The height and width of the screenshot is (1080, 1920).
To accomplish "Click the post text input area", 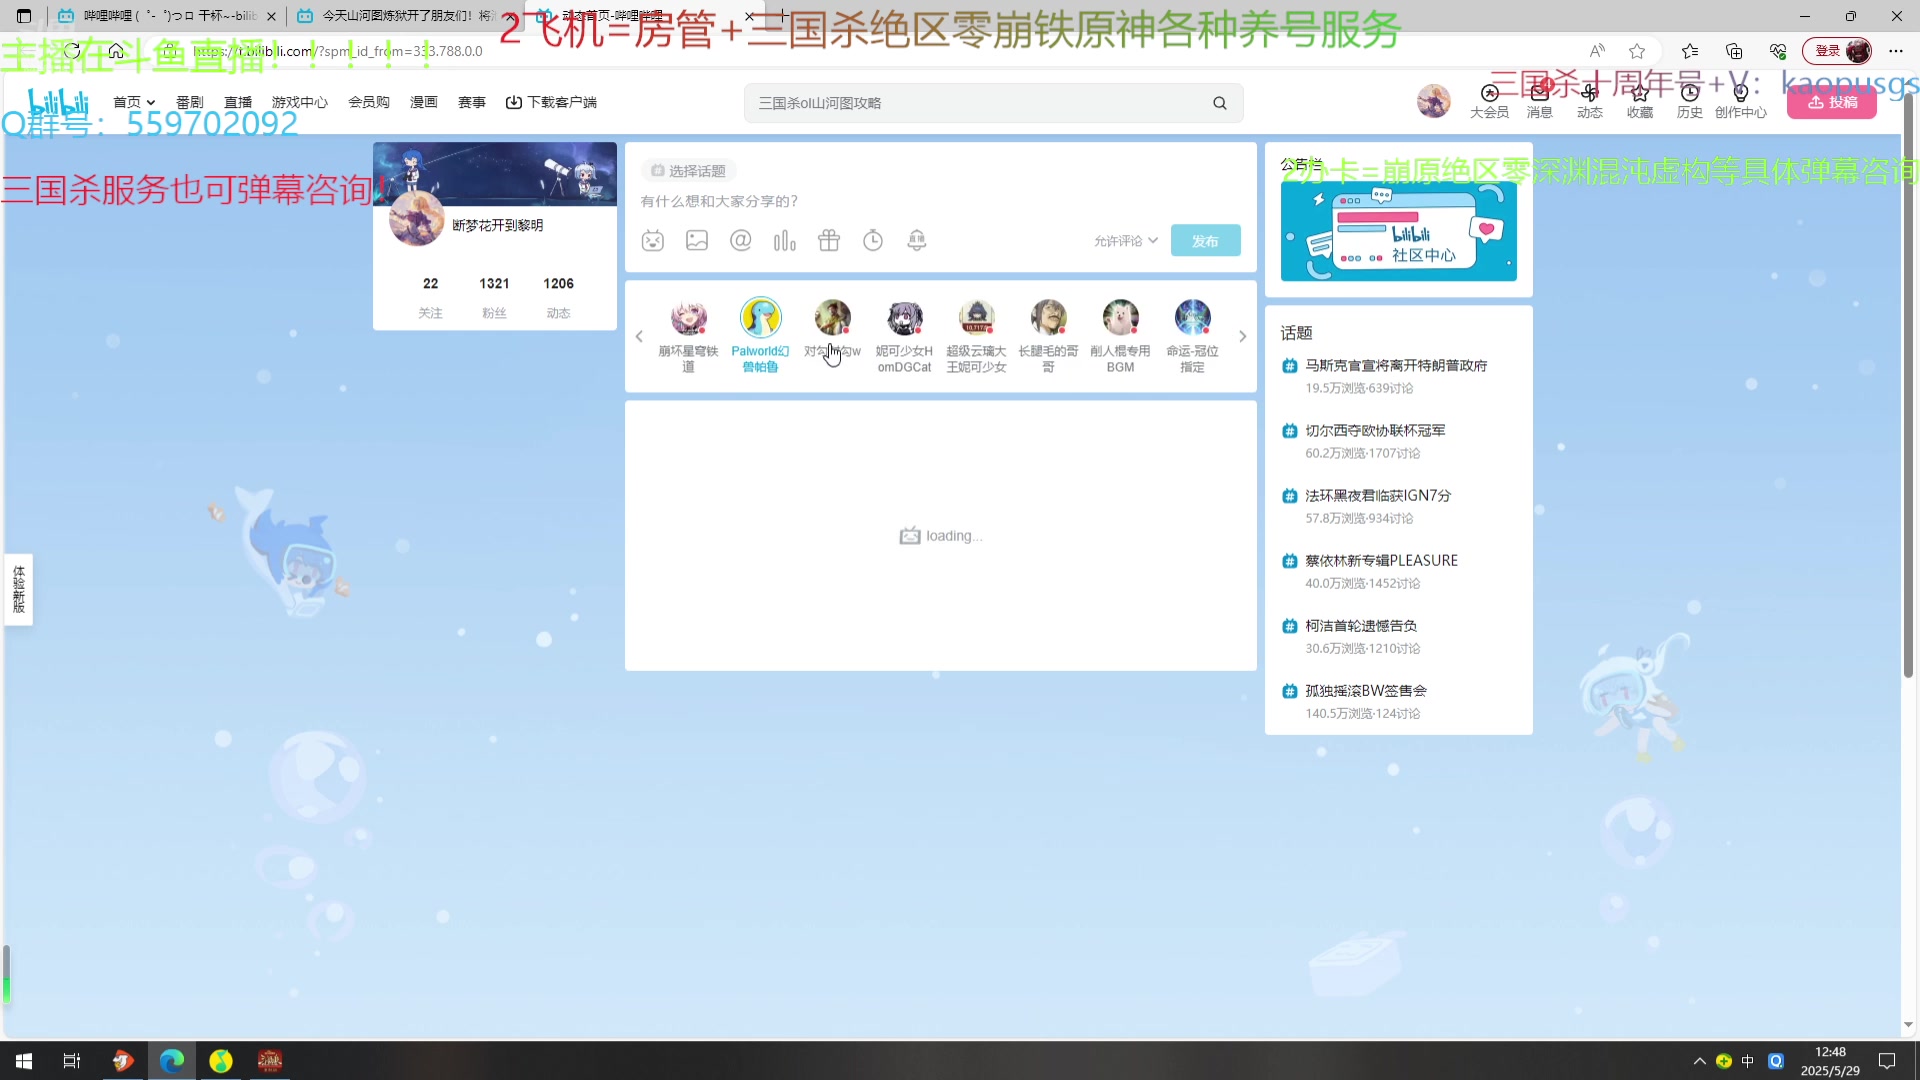I will pyautogui.click(x=940, y=201).
